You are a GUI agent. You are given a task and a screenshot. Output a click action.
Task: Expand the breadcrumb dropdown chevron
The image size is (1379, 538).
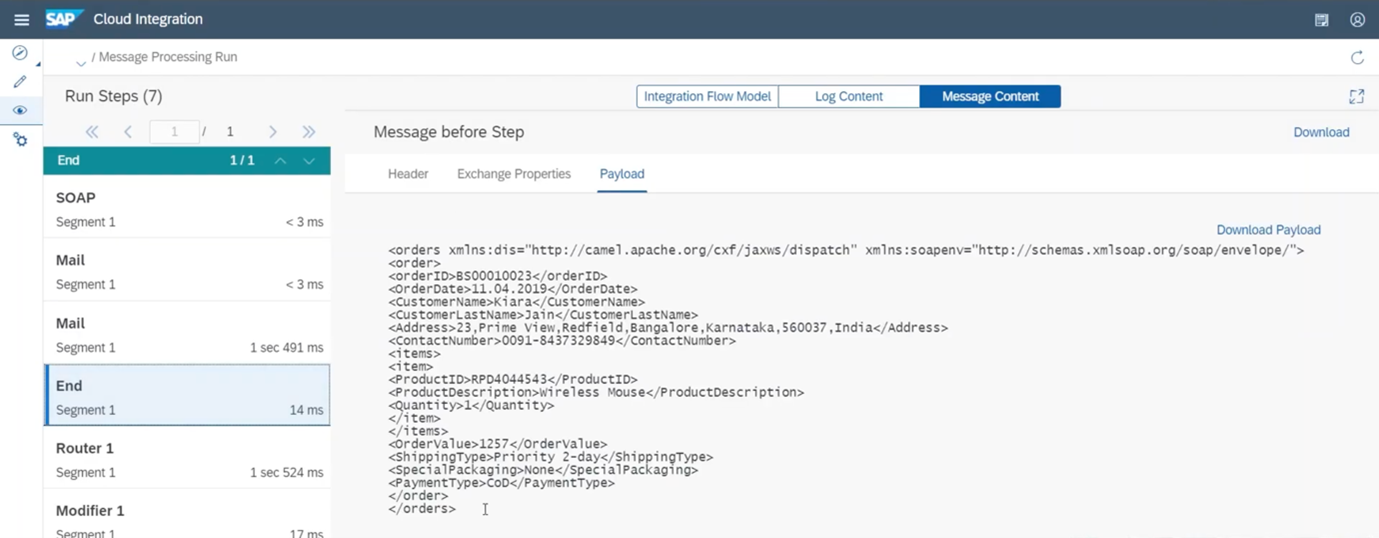[x=81, y=62]
